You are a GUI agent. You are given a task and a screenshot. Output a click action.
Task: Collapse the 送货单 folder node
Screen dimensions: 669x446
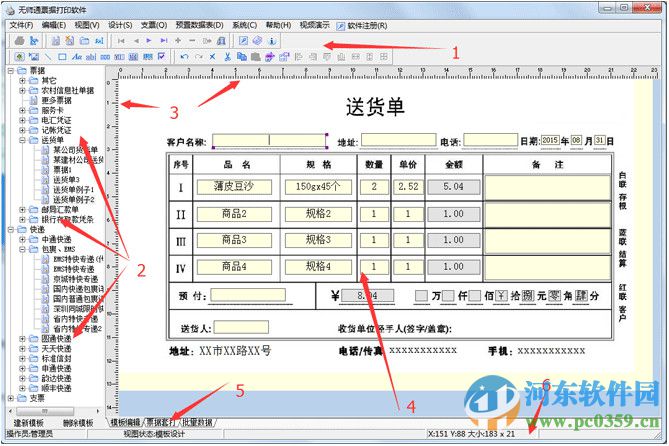coord(22,140)
